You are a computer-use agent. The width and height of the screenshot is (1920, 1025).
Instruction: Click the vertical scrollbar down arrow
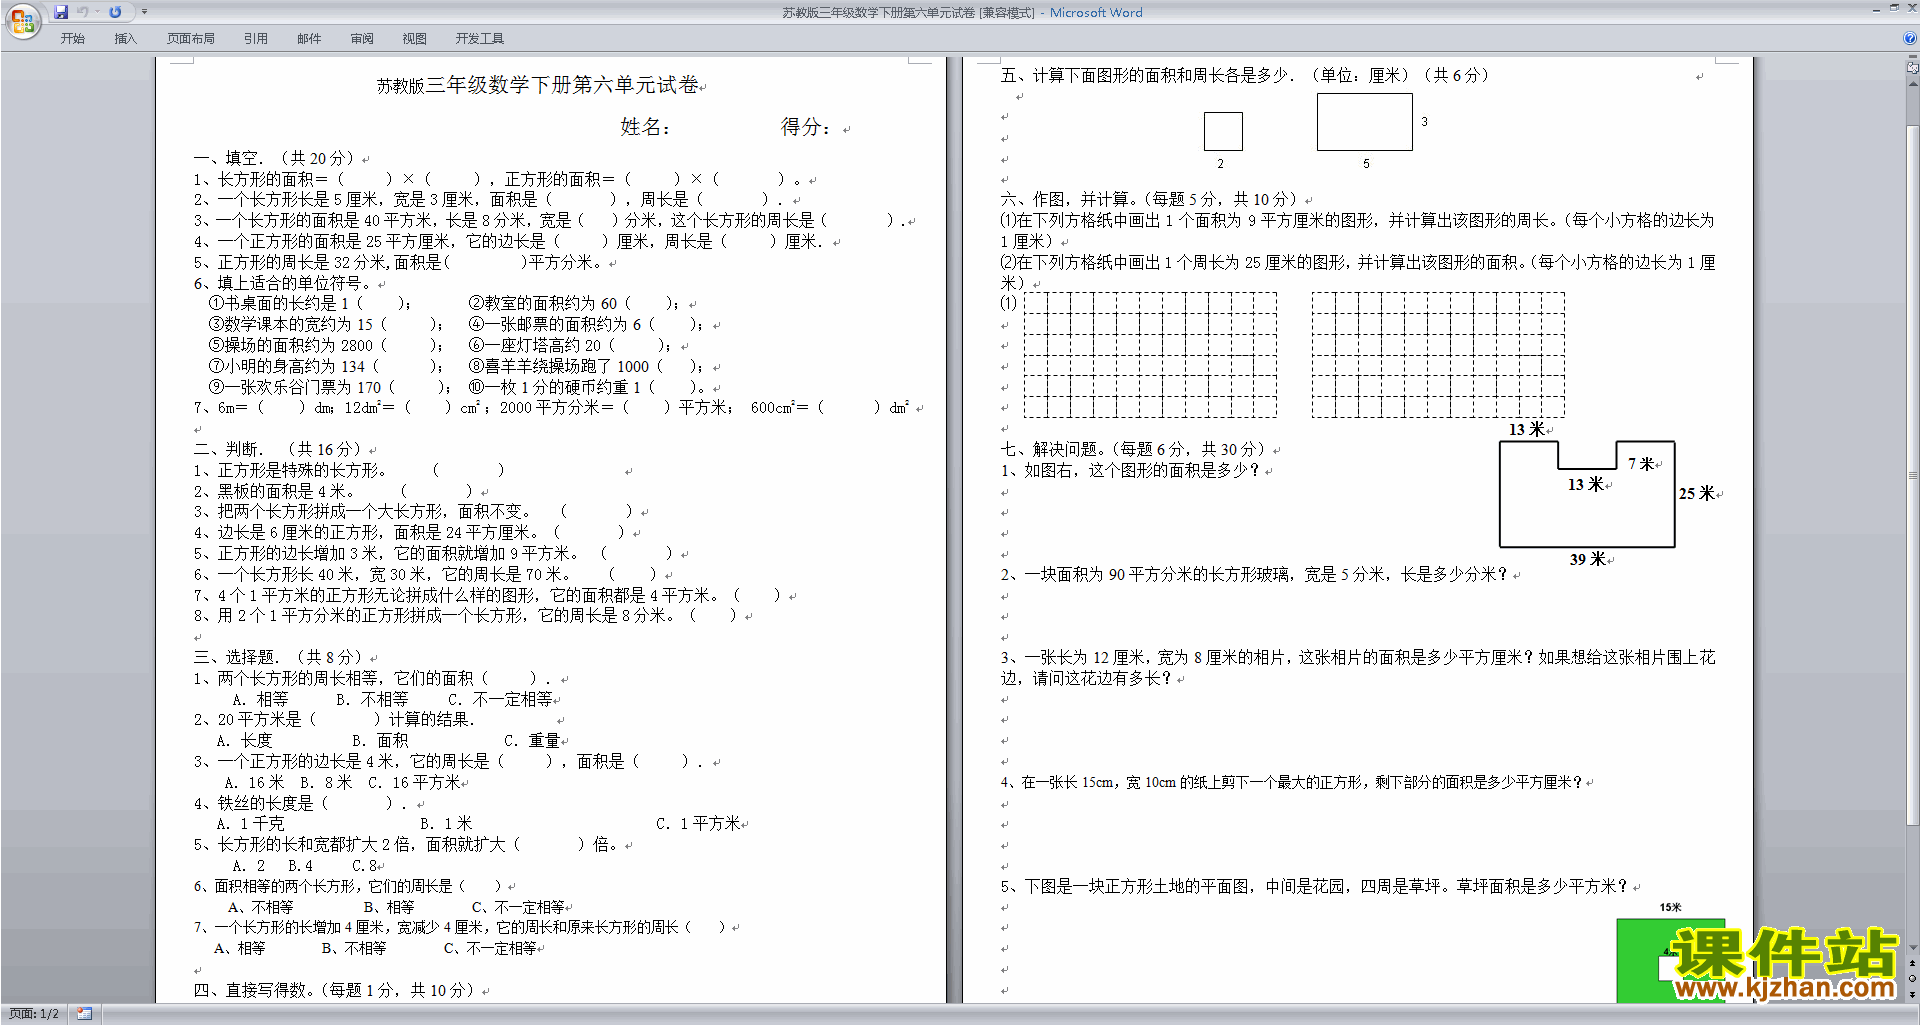(x=1912, y=948)
